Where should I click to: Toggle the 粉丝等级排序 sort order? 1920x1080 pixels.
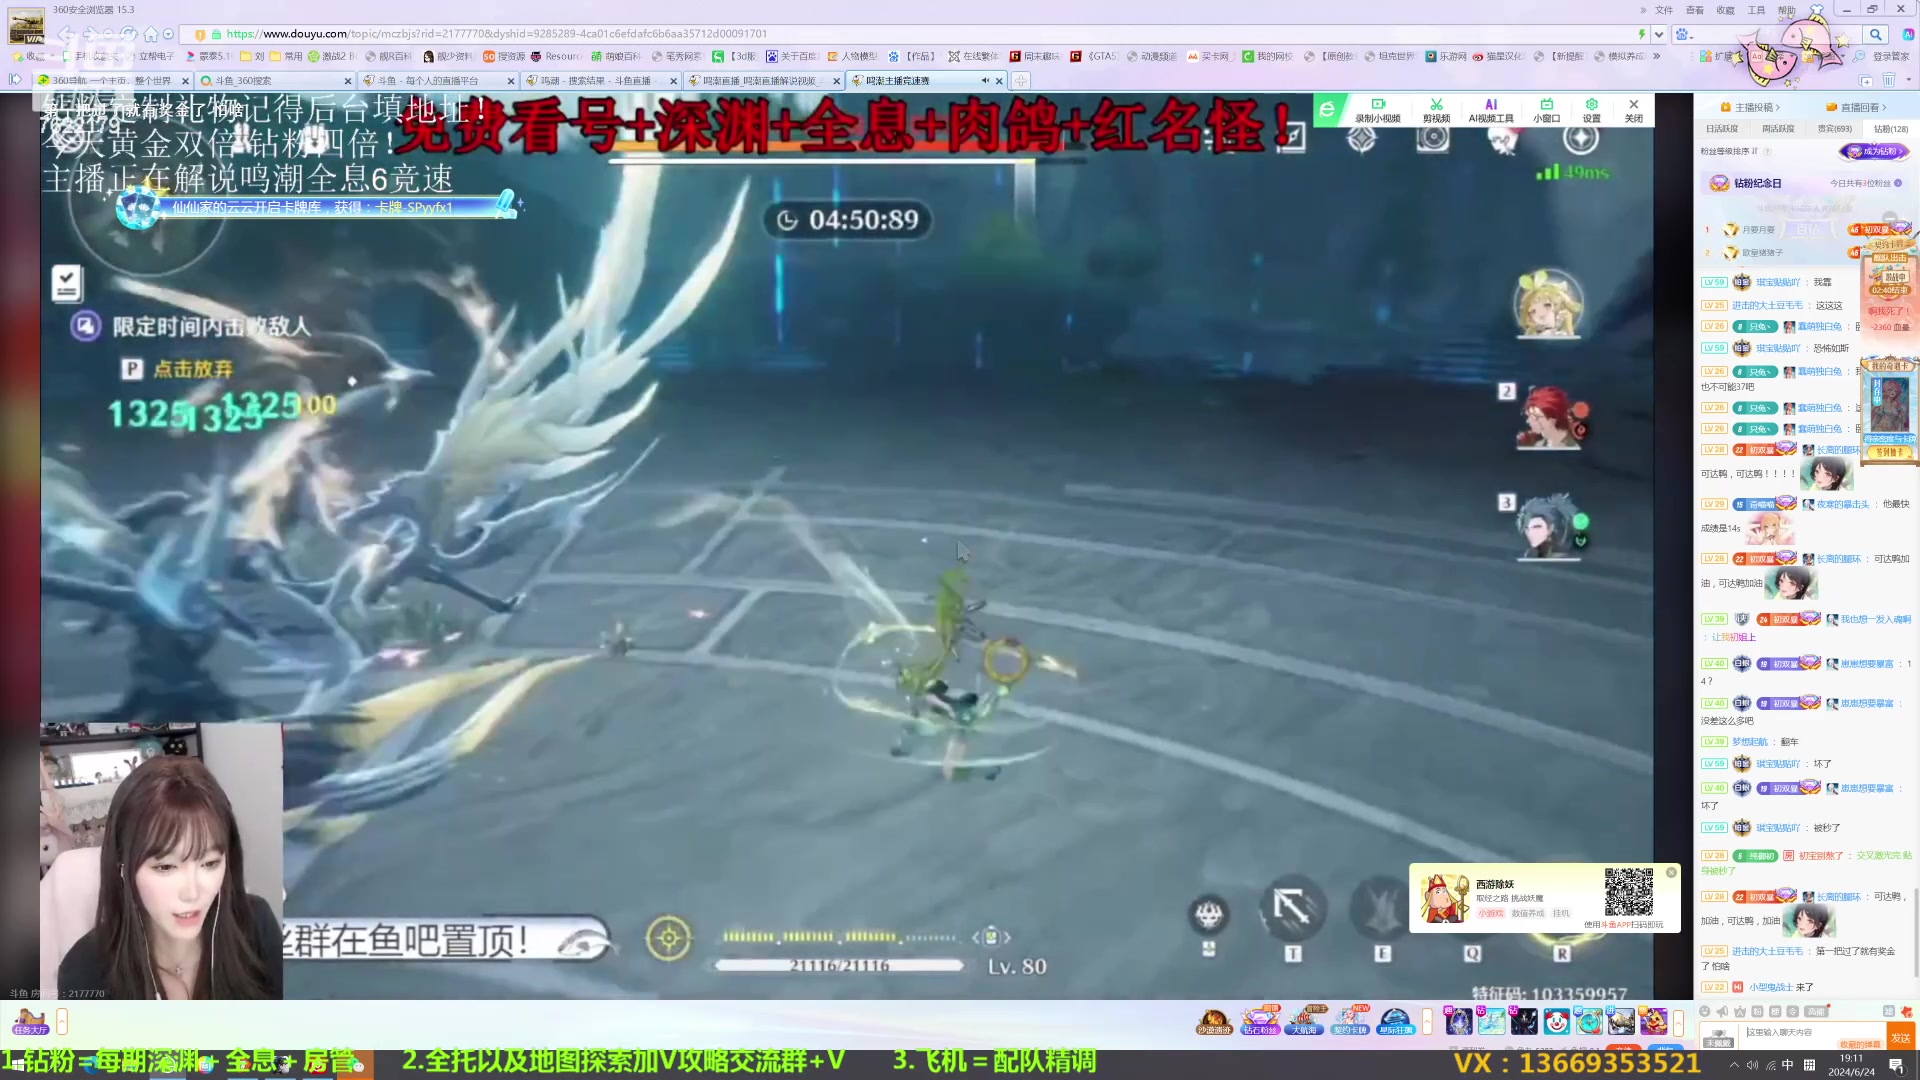pos(1729,152)
